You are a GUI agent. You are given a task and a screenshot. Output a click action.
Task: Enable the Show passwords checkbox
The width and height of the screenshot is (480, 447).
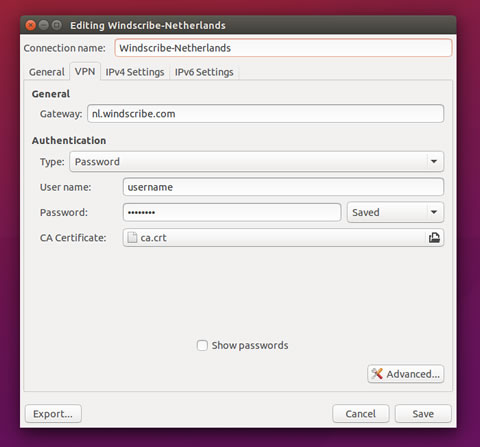(x=202, y=345)
